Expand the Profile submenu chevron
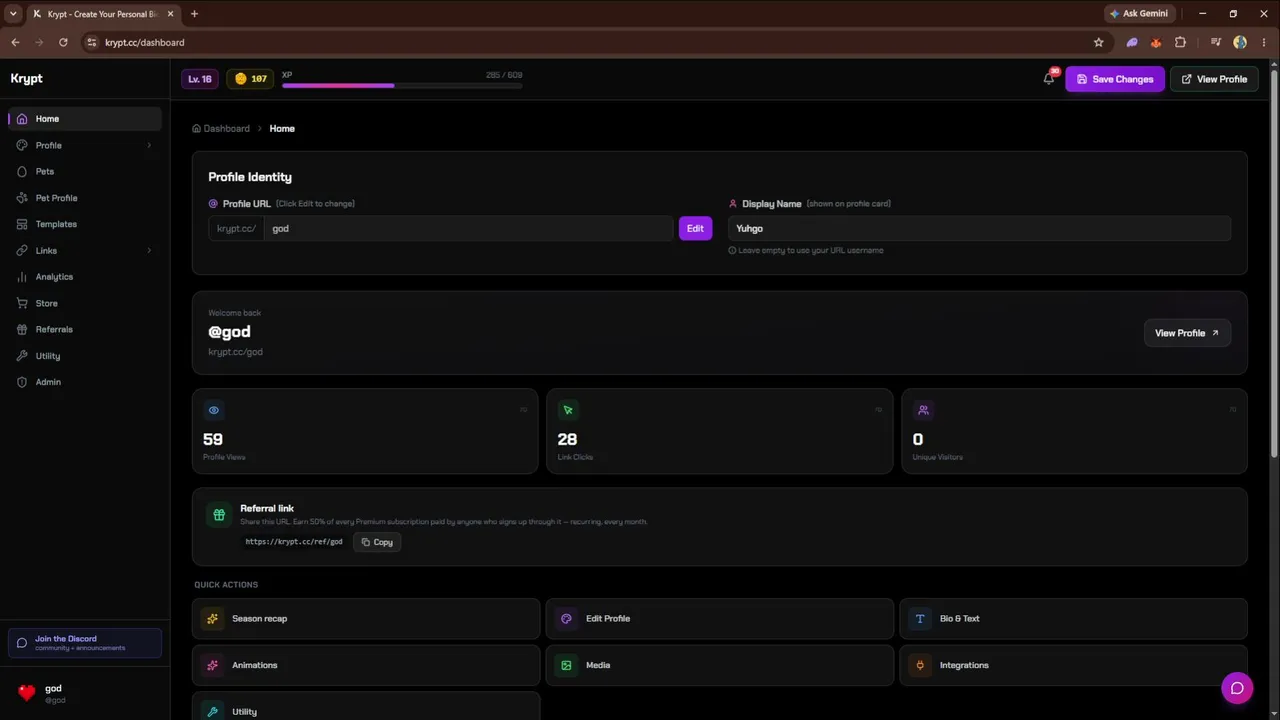Image resolution: width=1280 pixels, height=720 pixels. point(149,145)
